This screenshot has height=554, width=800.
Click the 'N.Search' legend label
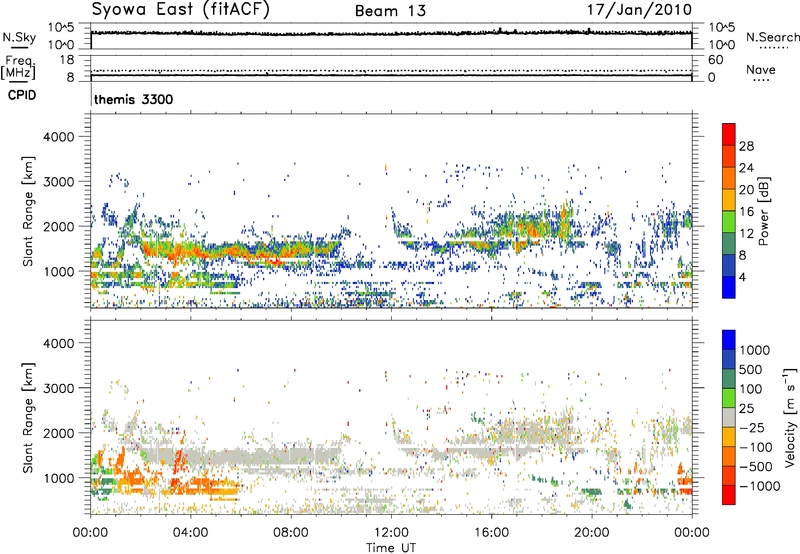click(x=772, y=37)
